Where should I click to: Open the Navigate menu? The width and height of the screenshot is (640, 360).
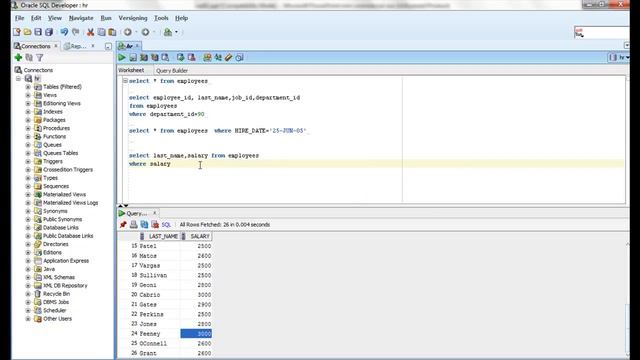81,18
